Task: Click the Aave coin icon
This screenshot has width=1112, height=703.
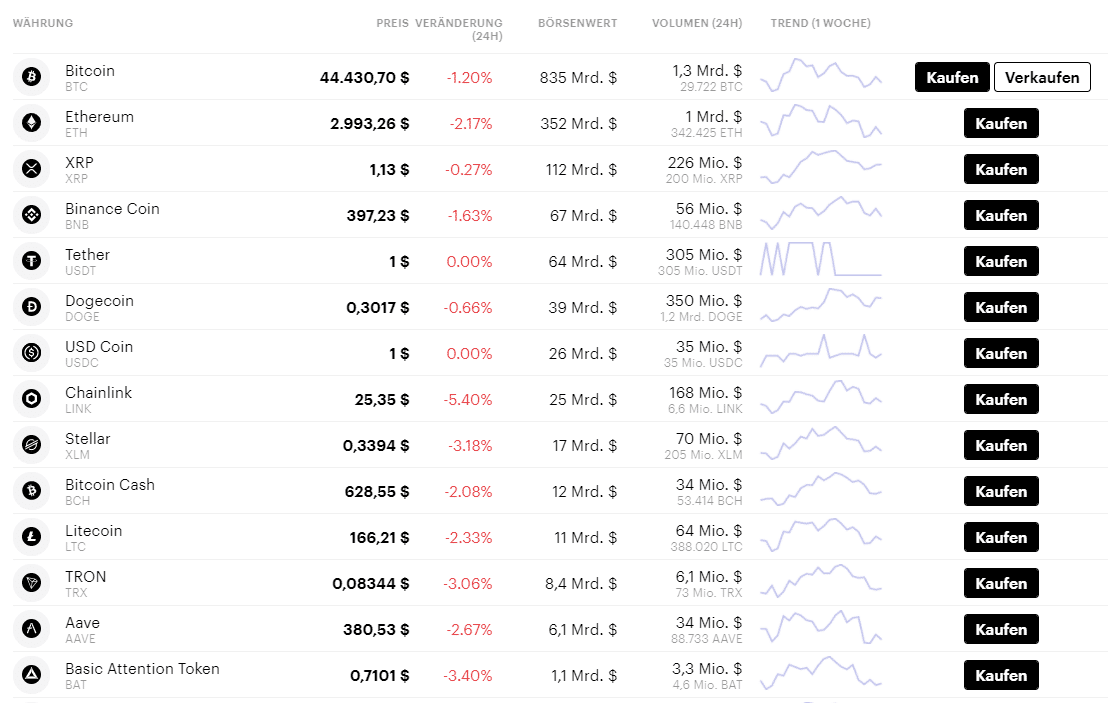Action: click(x=31, y=629)
